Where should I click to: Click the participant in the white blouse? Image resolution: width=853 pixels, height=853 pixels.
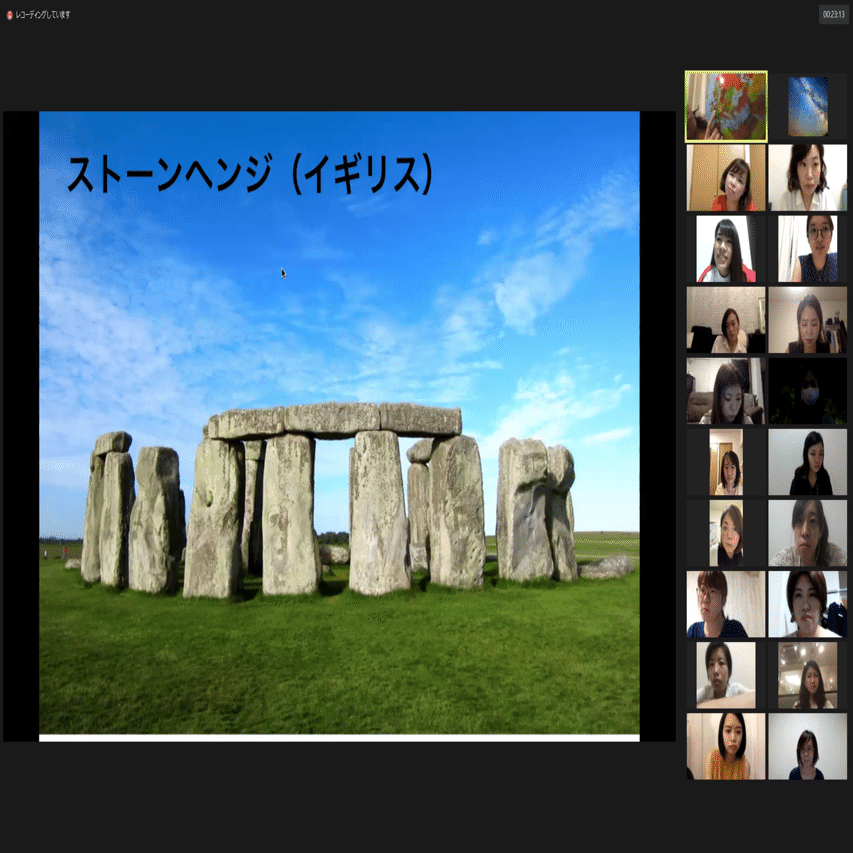pos(807,177)
